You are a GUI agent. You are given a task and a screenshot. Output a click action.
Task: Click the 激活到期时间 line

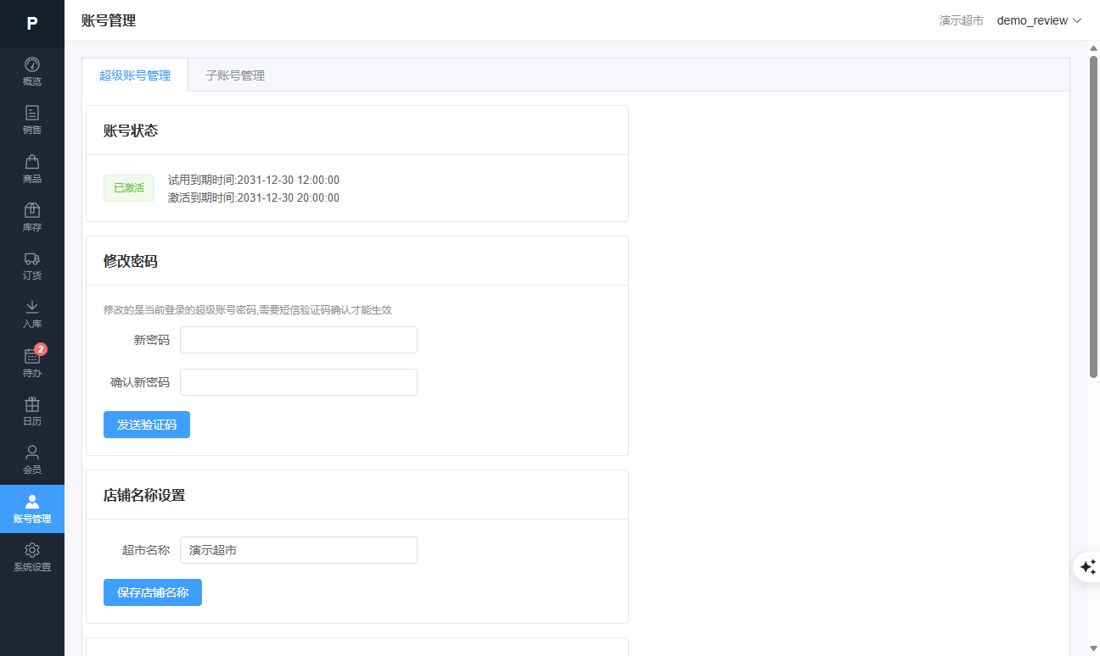(254, 198)
